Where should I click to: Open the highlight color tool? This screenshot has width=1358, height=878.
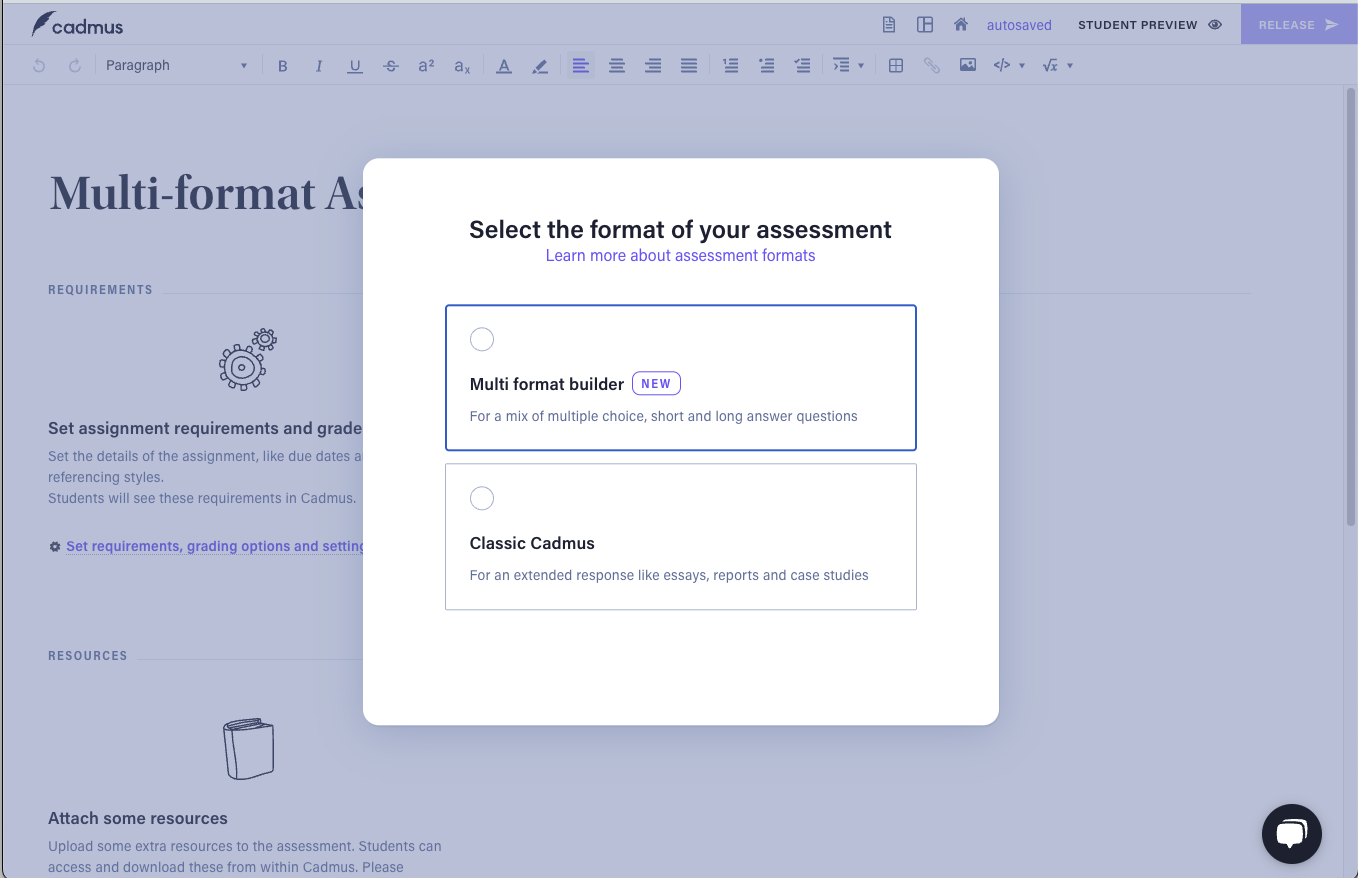pos(540,66)
